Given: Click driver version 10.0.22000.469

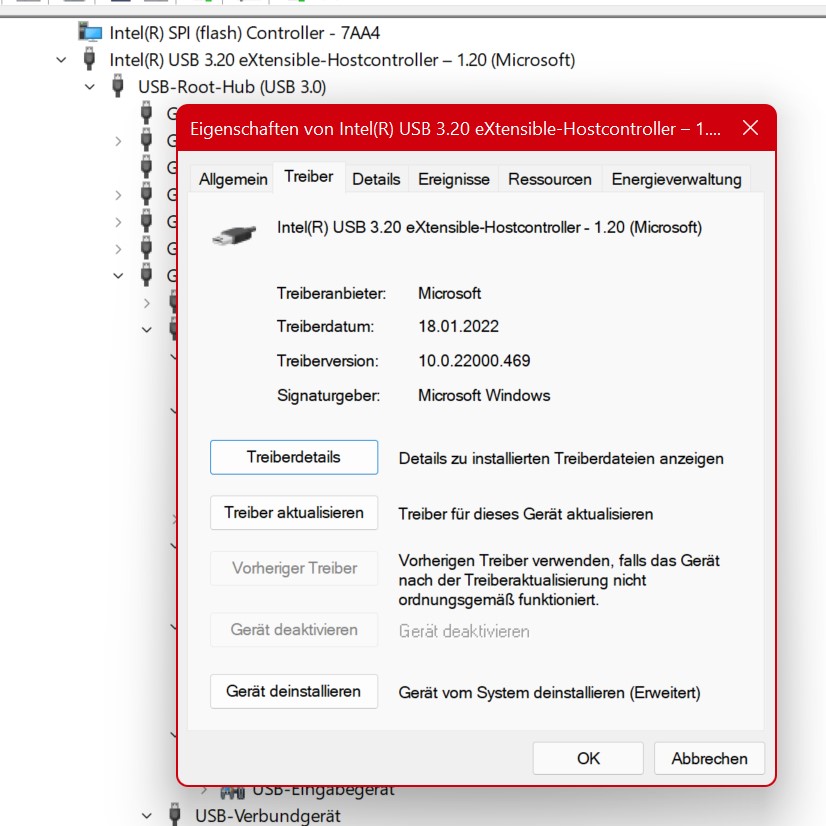Looking at the screenshot, I should [474, 361].
